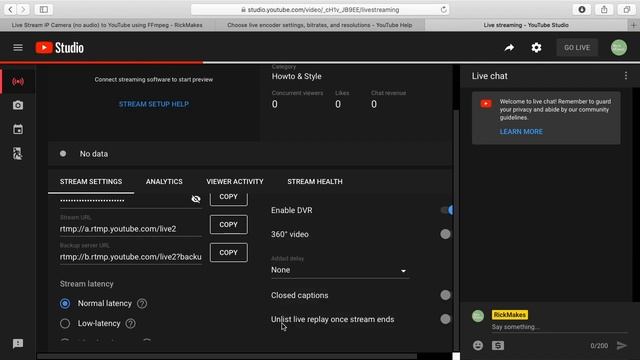Toggle the Enable DVR switch
This screenshot has height=360, width=640.
pyautogui.click(x=447, y=210)
